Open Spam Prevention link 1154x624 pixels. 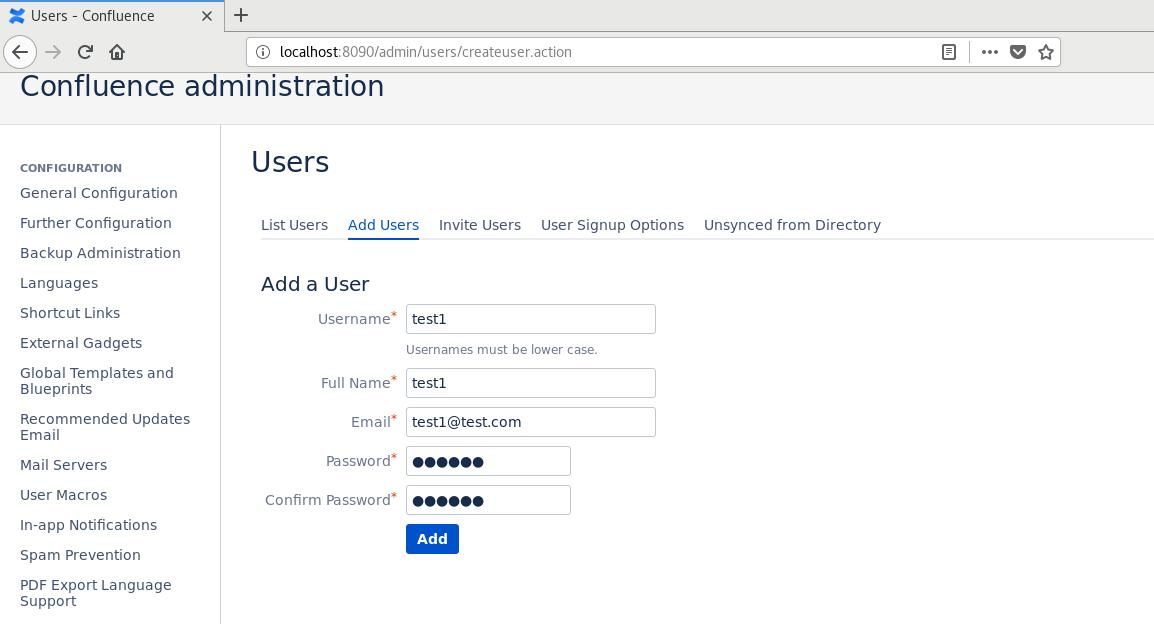(80, 556)
